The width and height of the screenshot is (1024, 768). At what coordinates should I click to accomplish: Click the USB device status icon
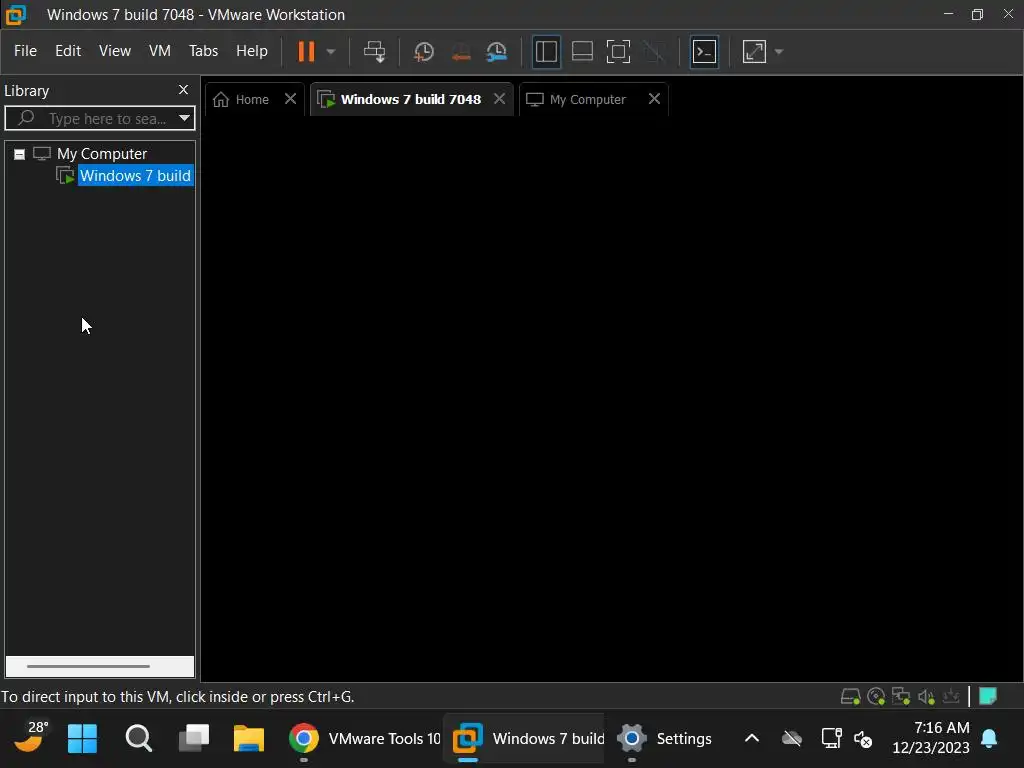pos(951,697)
